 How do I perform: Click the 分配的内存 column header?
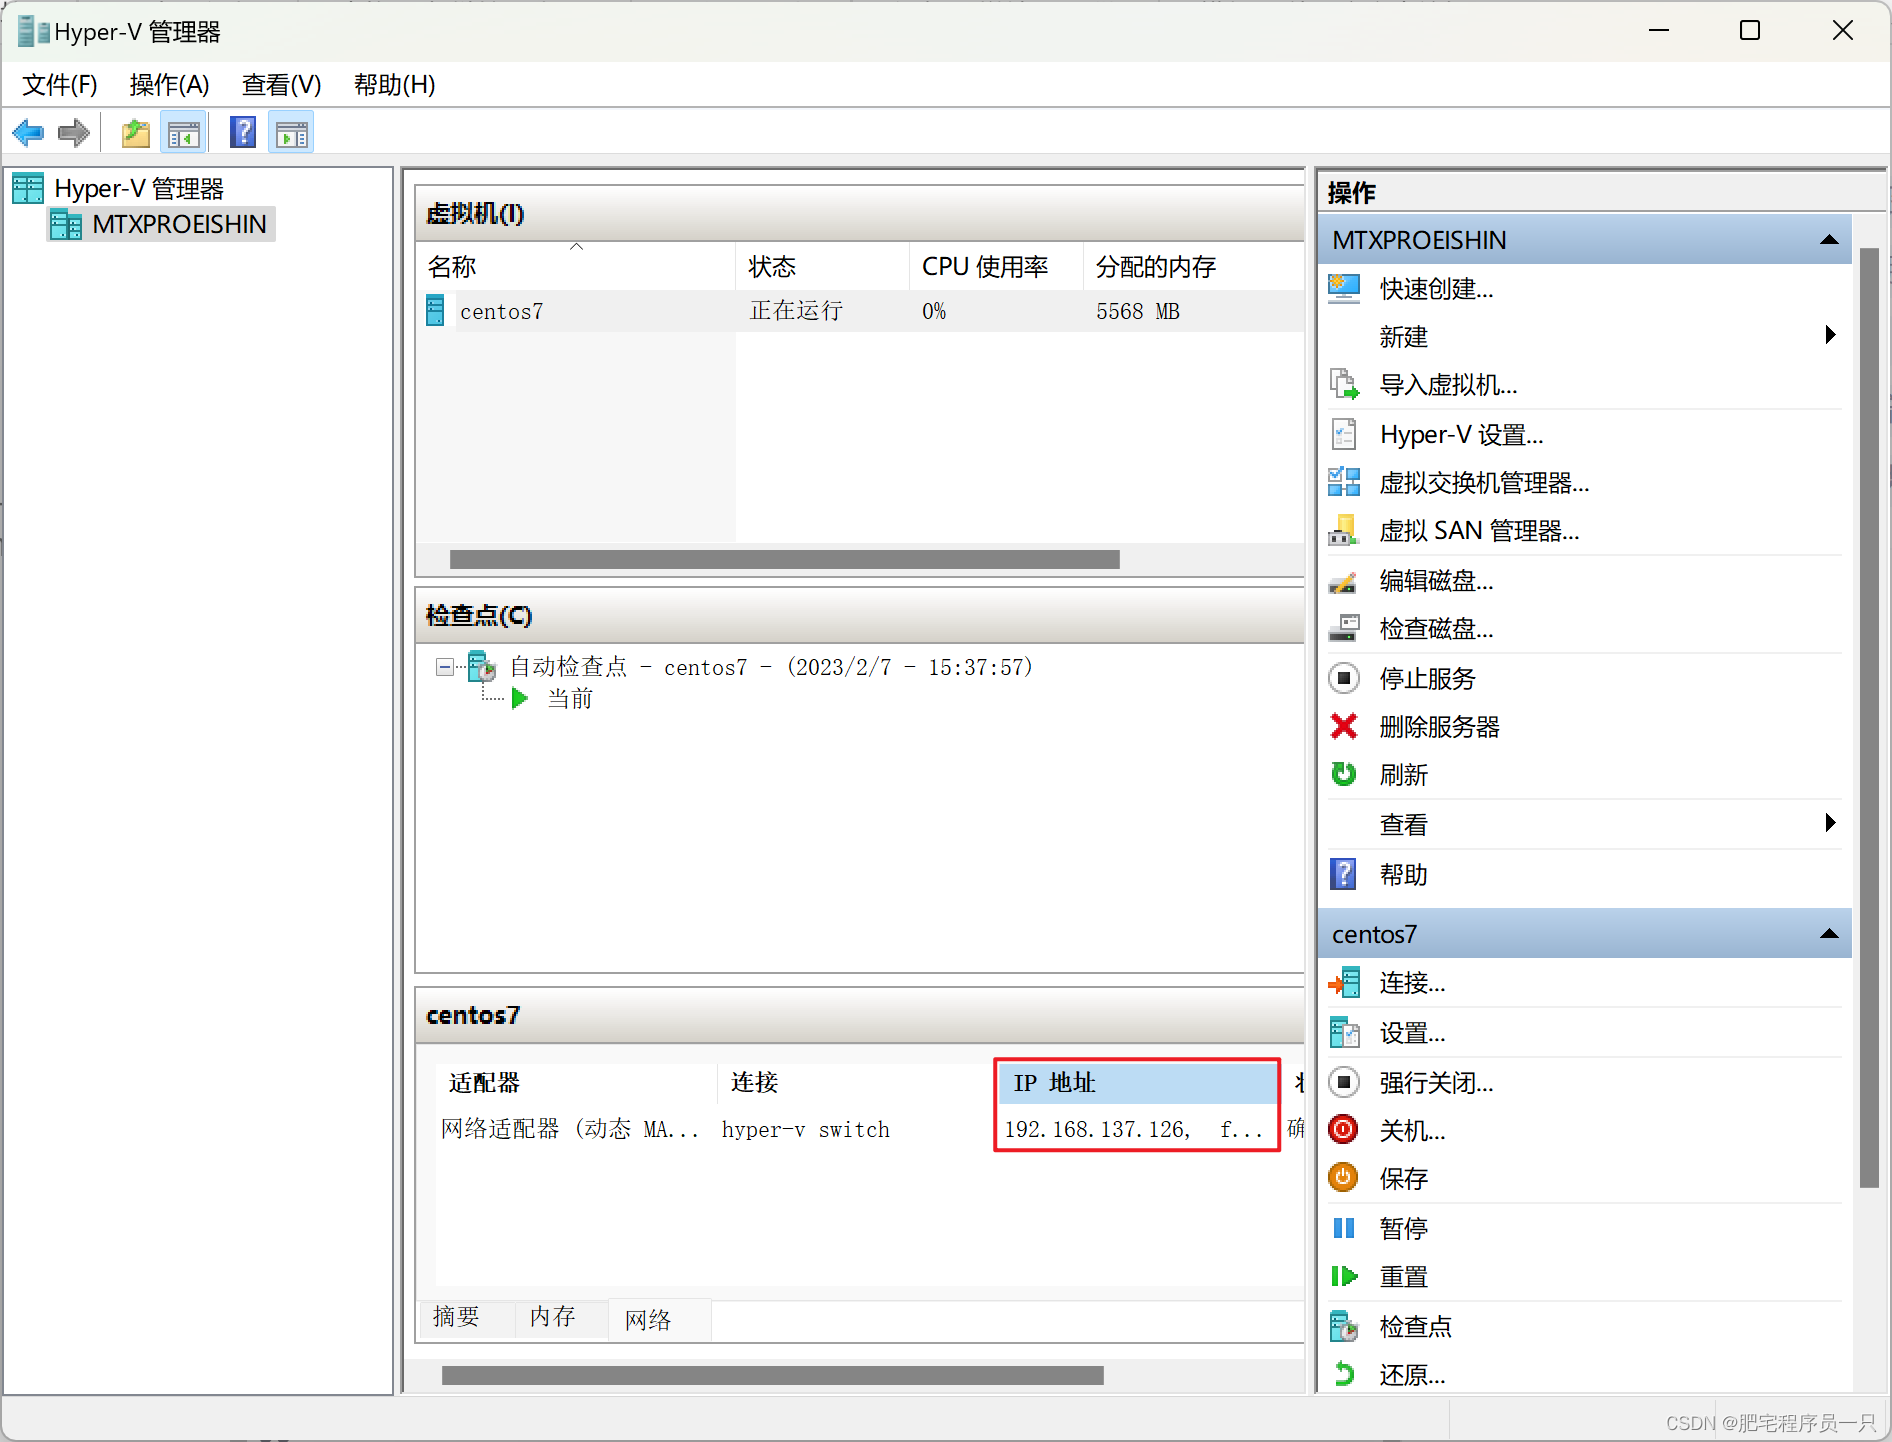tap(1192, 266)
